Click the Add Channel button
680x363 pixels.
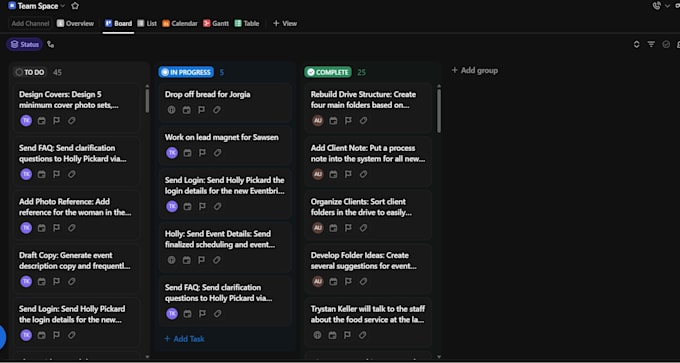[x=30, y=23]
